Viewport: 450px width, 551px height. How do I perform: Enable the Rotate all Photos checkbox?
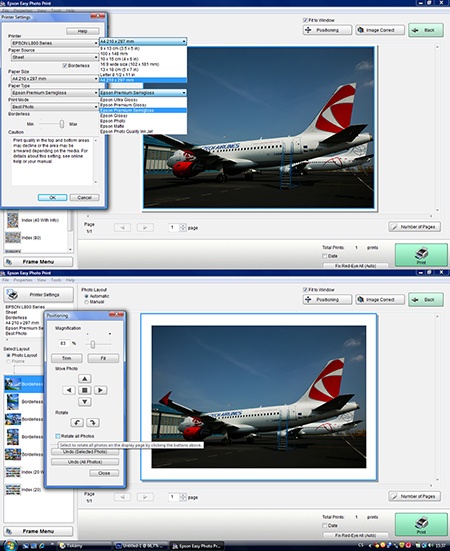click(58, 436)
